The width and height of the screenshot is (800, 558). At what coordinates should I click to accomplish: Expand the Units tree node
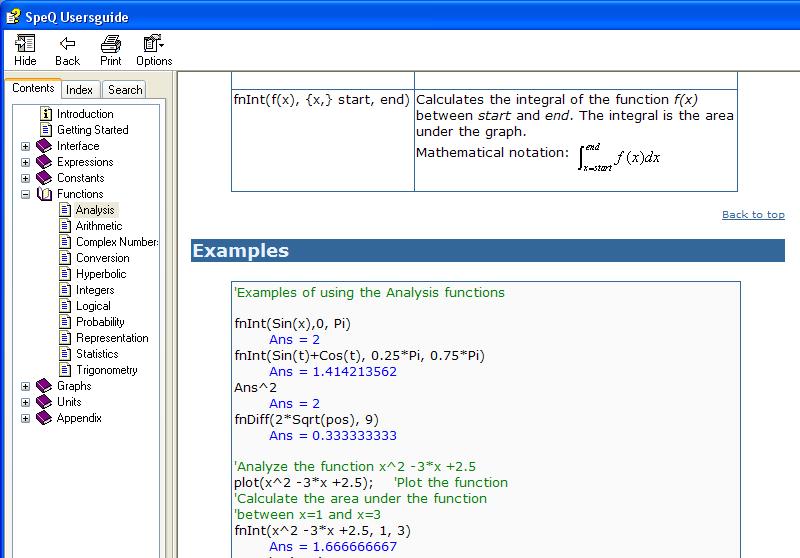[x=26, y=402]
